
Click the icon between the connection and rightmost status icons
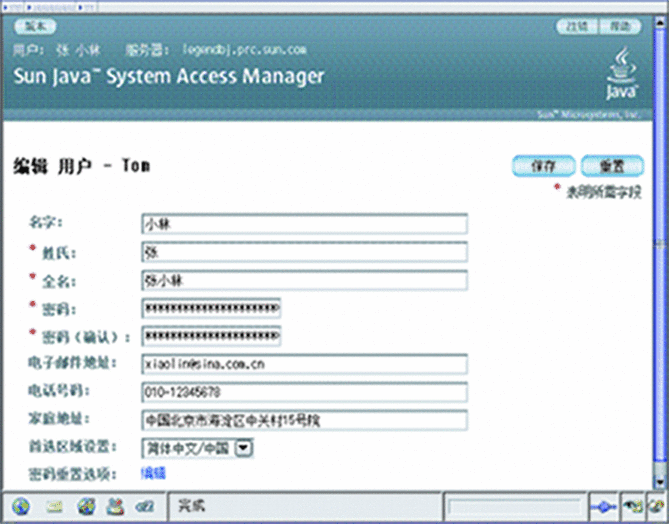coord(632,507)
